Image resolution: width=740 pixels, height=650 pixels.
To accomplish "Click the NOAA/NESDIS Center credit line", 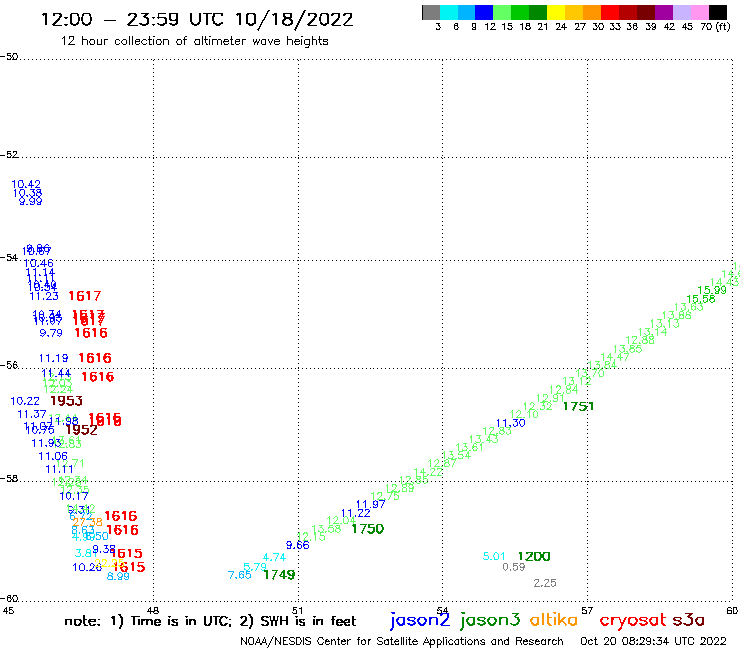I will (x=402, y=641).
